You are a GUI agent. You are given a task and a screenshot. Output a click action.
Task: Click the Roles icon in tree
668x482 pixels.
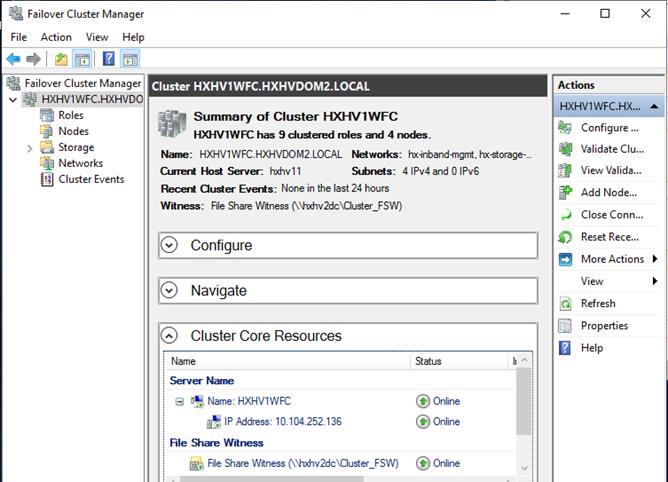point(47,115)
